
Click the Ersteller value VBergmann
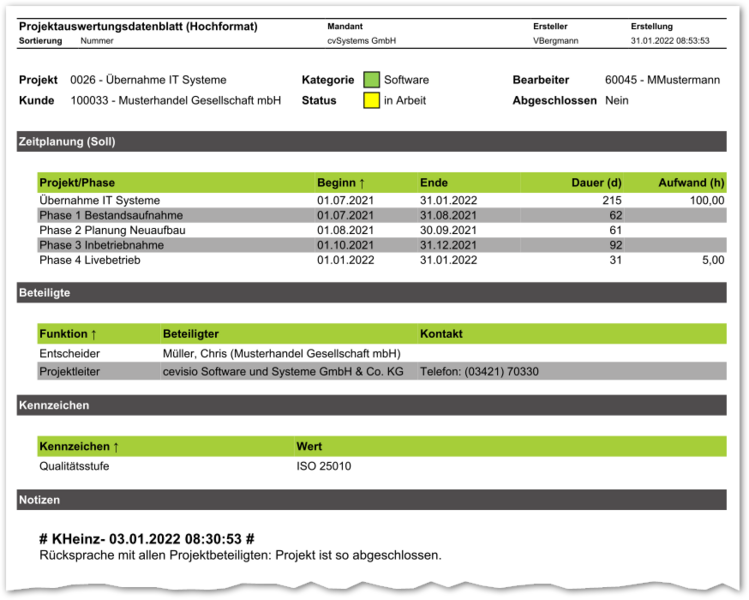(556, 41)
